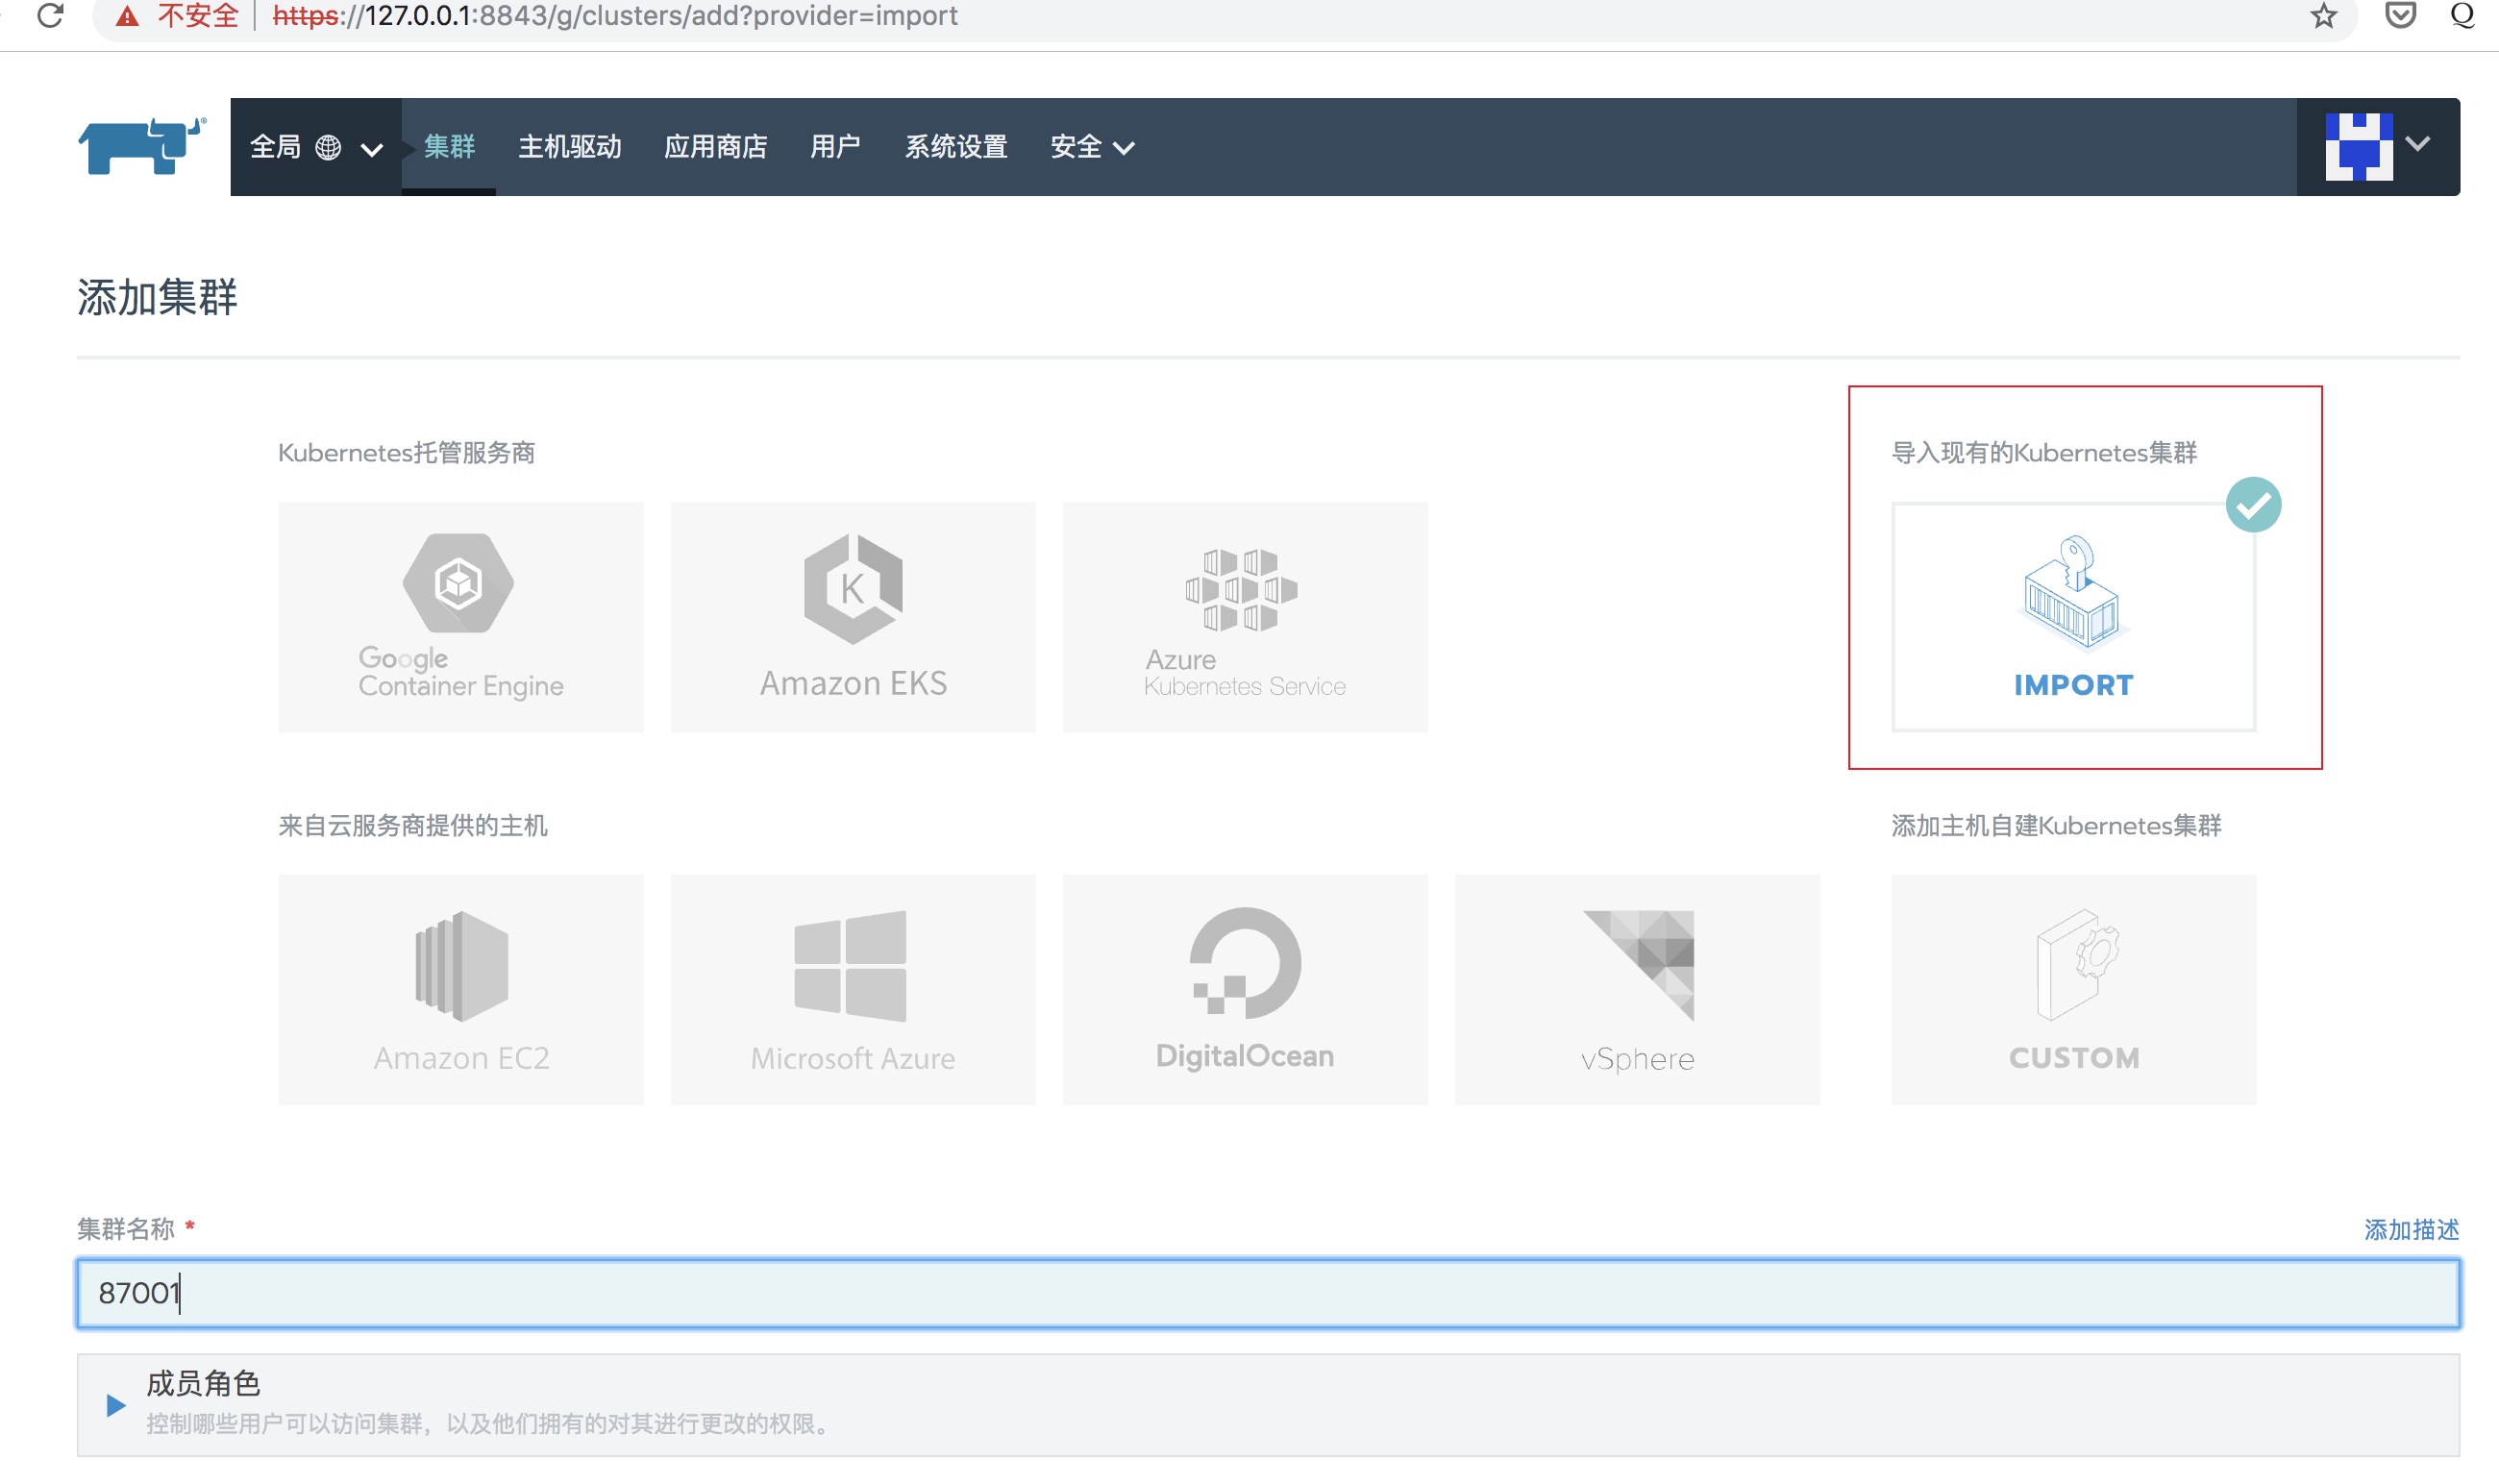Click the teal checkmark on IMPORT card
Viewport: 2499px width, 1484px height.
point(2253,505)
